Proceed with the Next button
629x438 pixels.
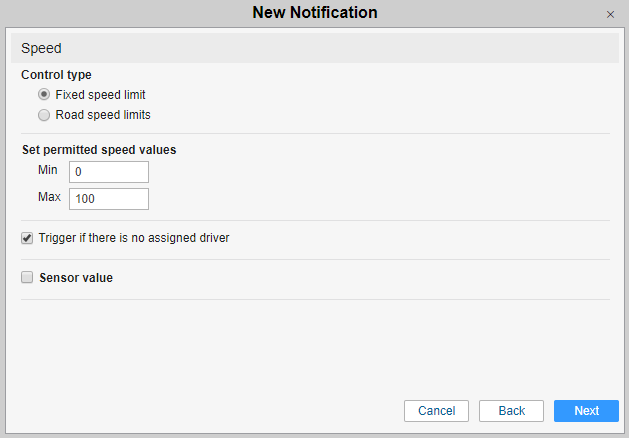(586, 411)
